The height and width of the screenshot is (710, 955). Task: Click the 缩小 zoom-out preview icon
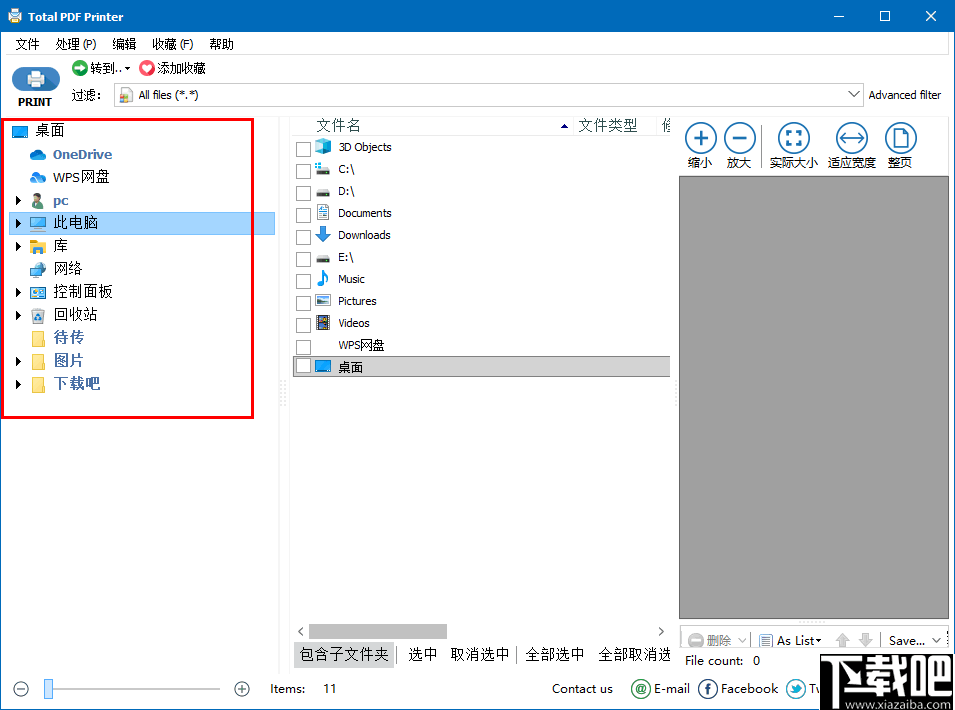point(700,140)
